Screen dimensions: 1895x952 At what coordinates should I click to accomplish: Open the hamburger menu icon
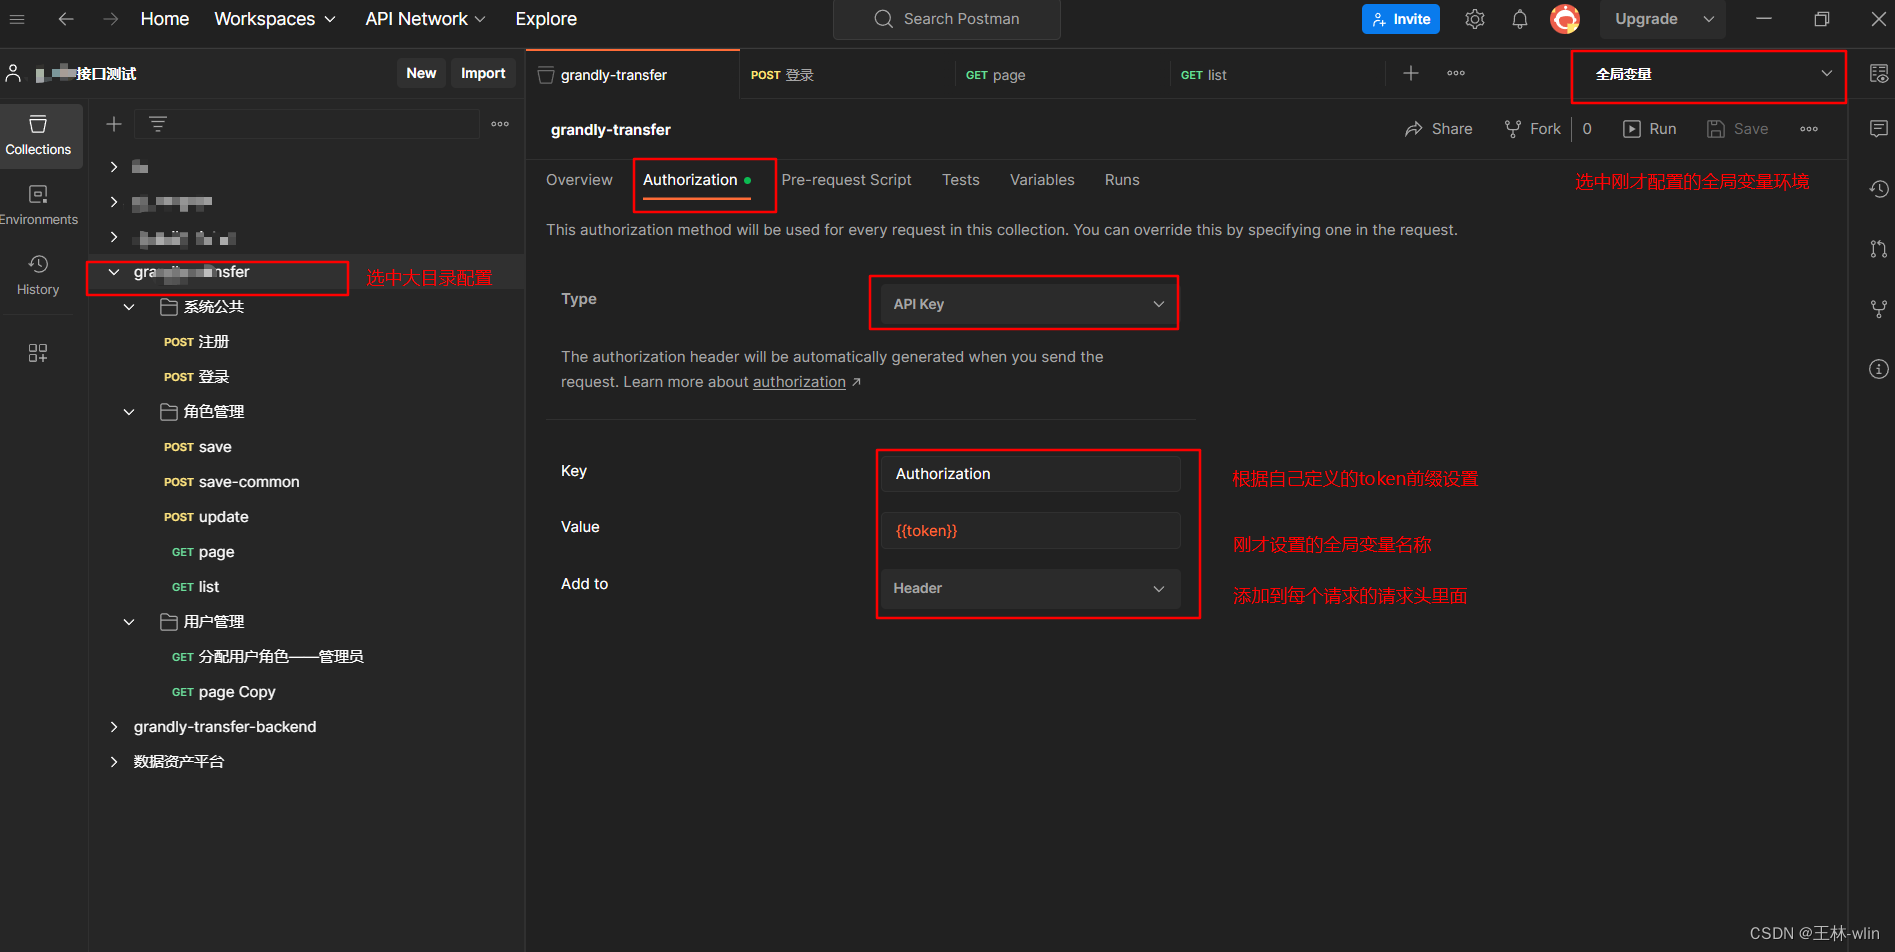(17, 19)
